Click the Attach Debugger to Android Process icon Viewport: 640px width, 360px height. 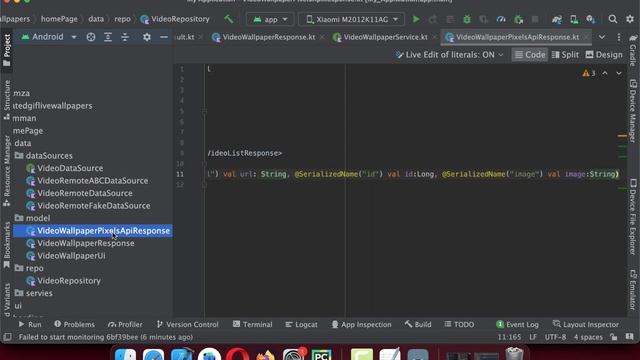pyautogui.click(x=518, y=19)
